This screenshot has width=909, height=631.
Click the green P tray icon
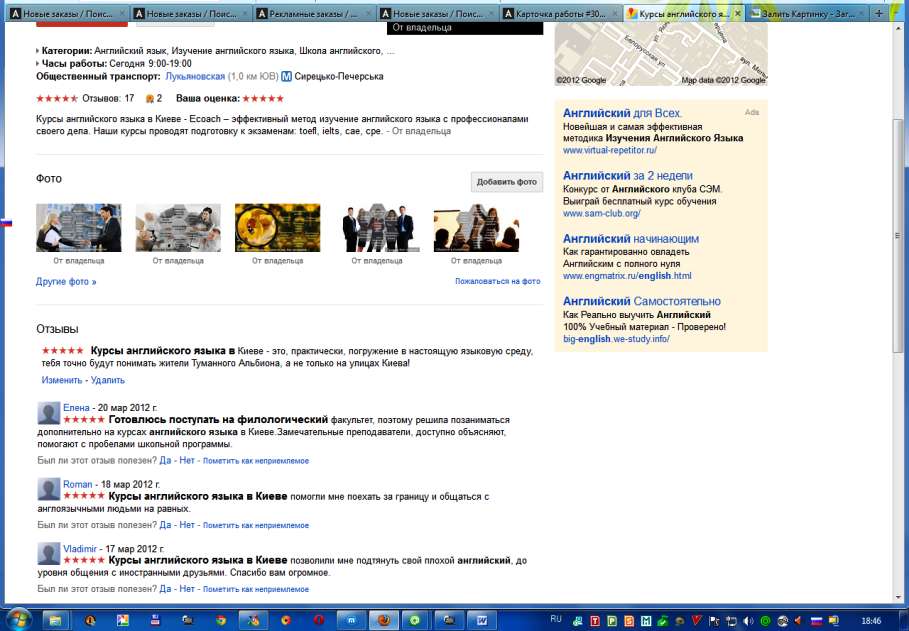click(x=612, y=621)
